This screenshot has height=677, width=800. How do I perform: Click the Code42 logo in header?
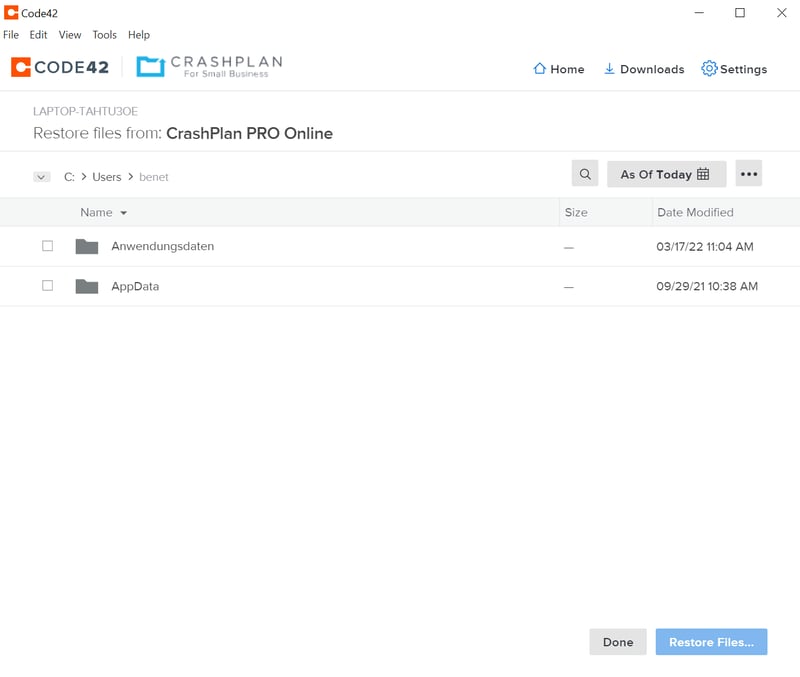pyautogui.click(x=60, y=67)
